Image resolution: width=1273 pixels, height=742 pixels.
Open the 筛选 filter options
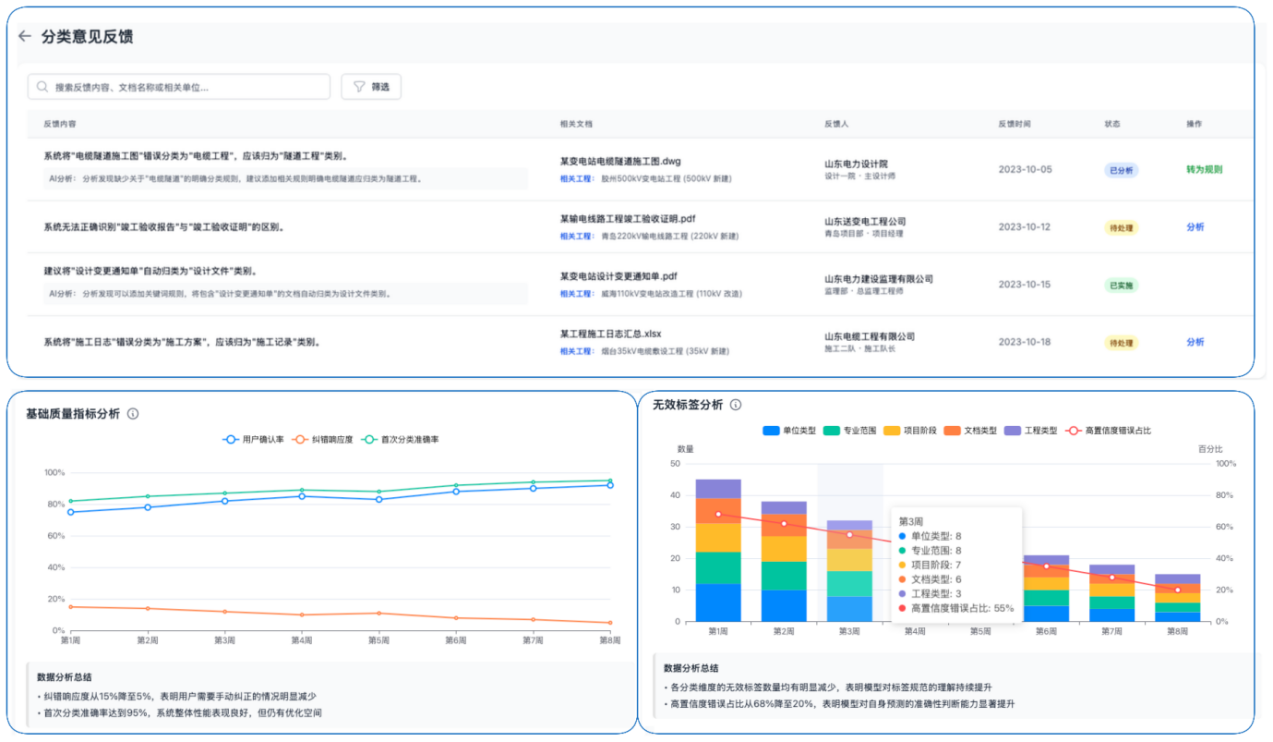371,87
